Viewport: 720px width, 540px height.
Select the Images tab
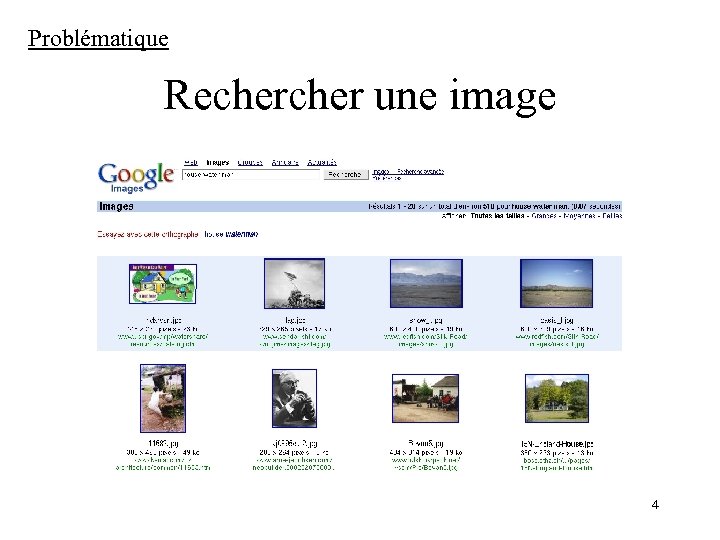pos(218,163)
